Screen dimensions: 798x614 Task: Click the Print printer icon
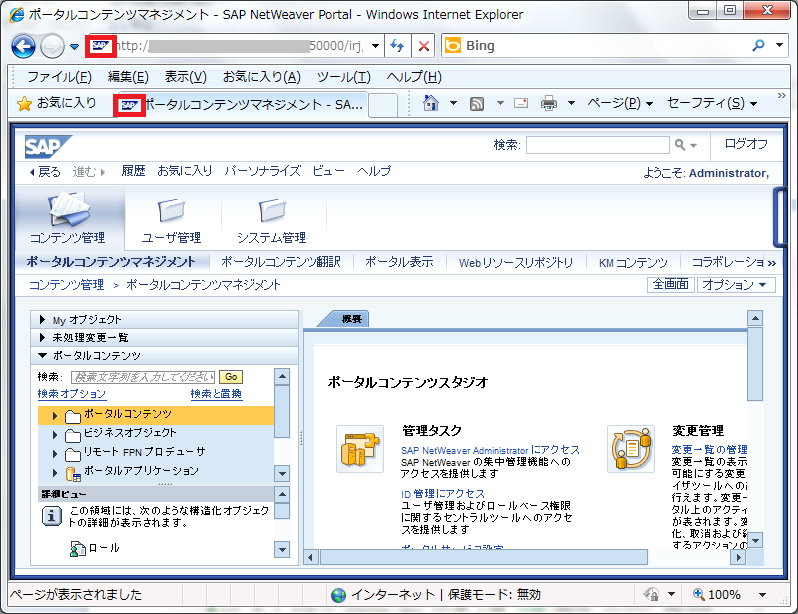point(549,103)
